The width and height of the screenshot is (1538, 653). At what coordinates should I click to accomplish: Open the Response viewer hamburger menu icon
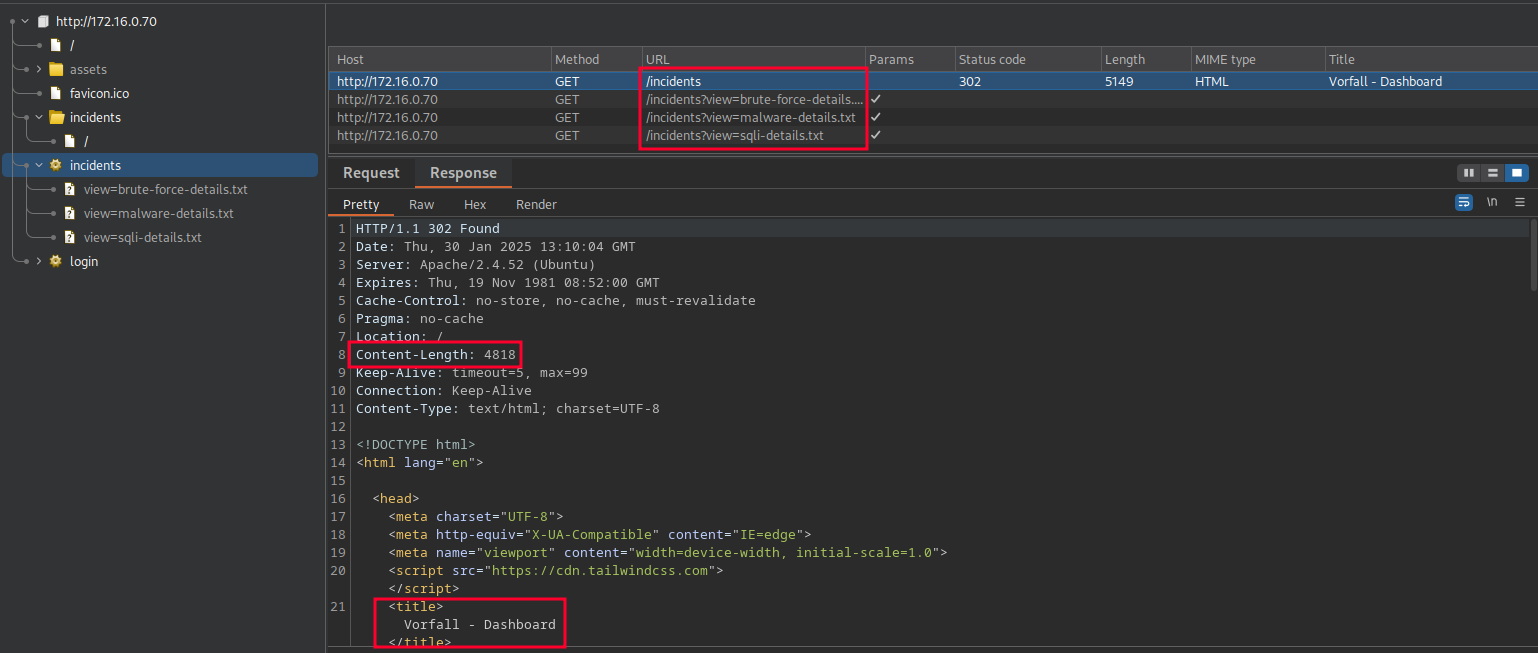1520,202
